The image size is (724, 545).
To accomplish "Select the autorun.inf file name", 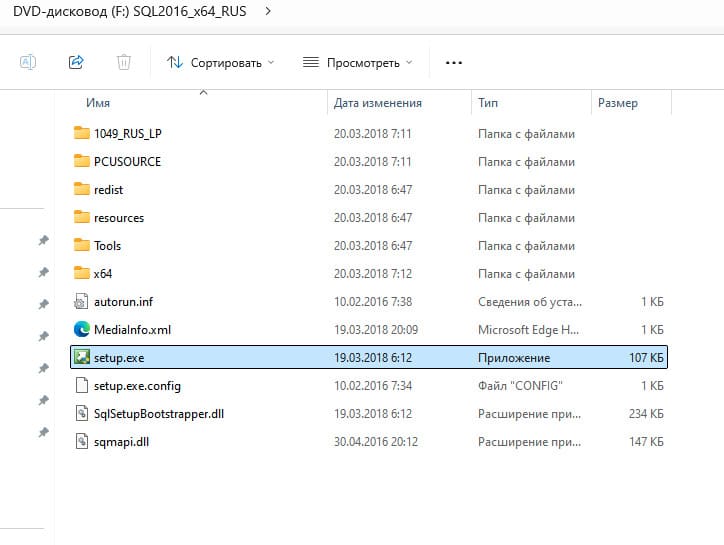I will tap(123, 302).
